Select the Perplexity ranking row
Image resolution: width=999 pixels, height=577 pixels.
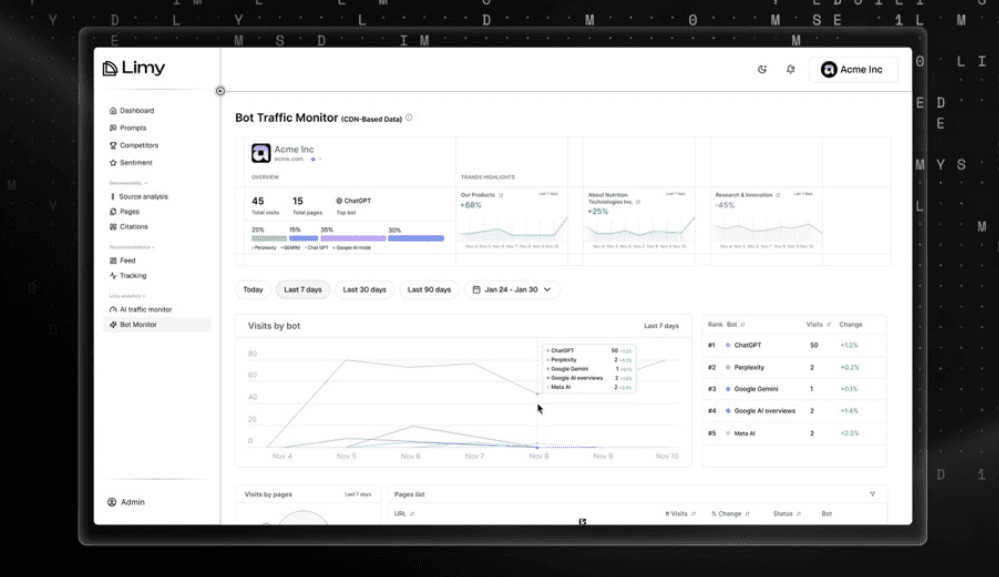coord(794,367)
